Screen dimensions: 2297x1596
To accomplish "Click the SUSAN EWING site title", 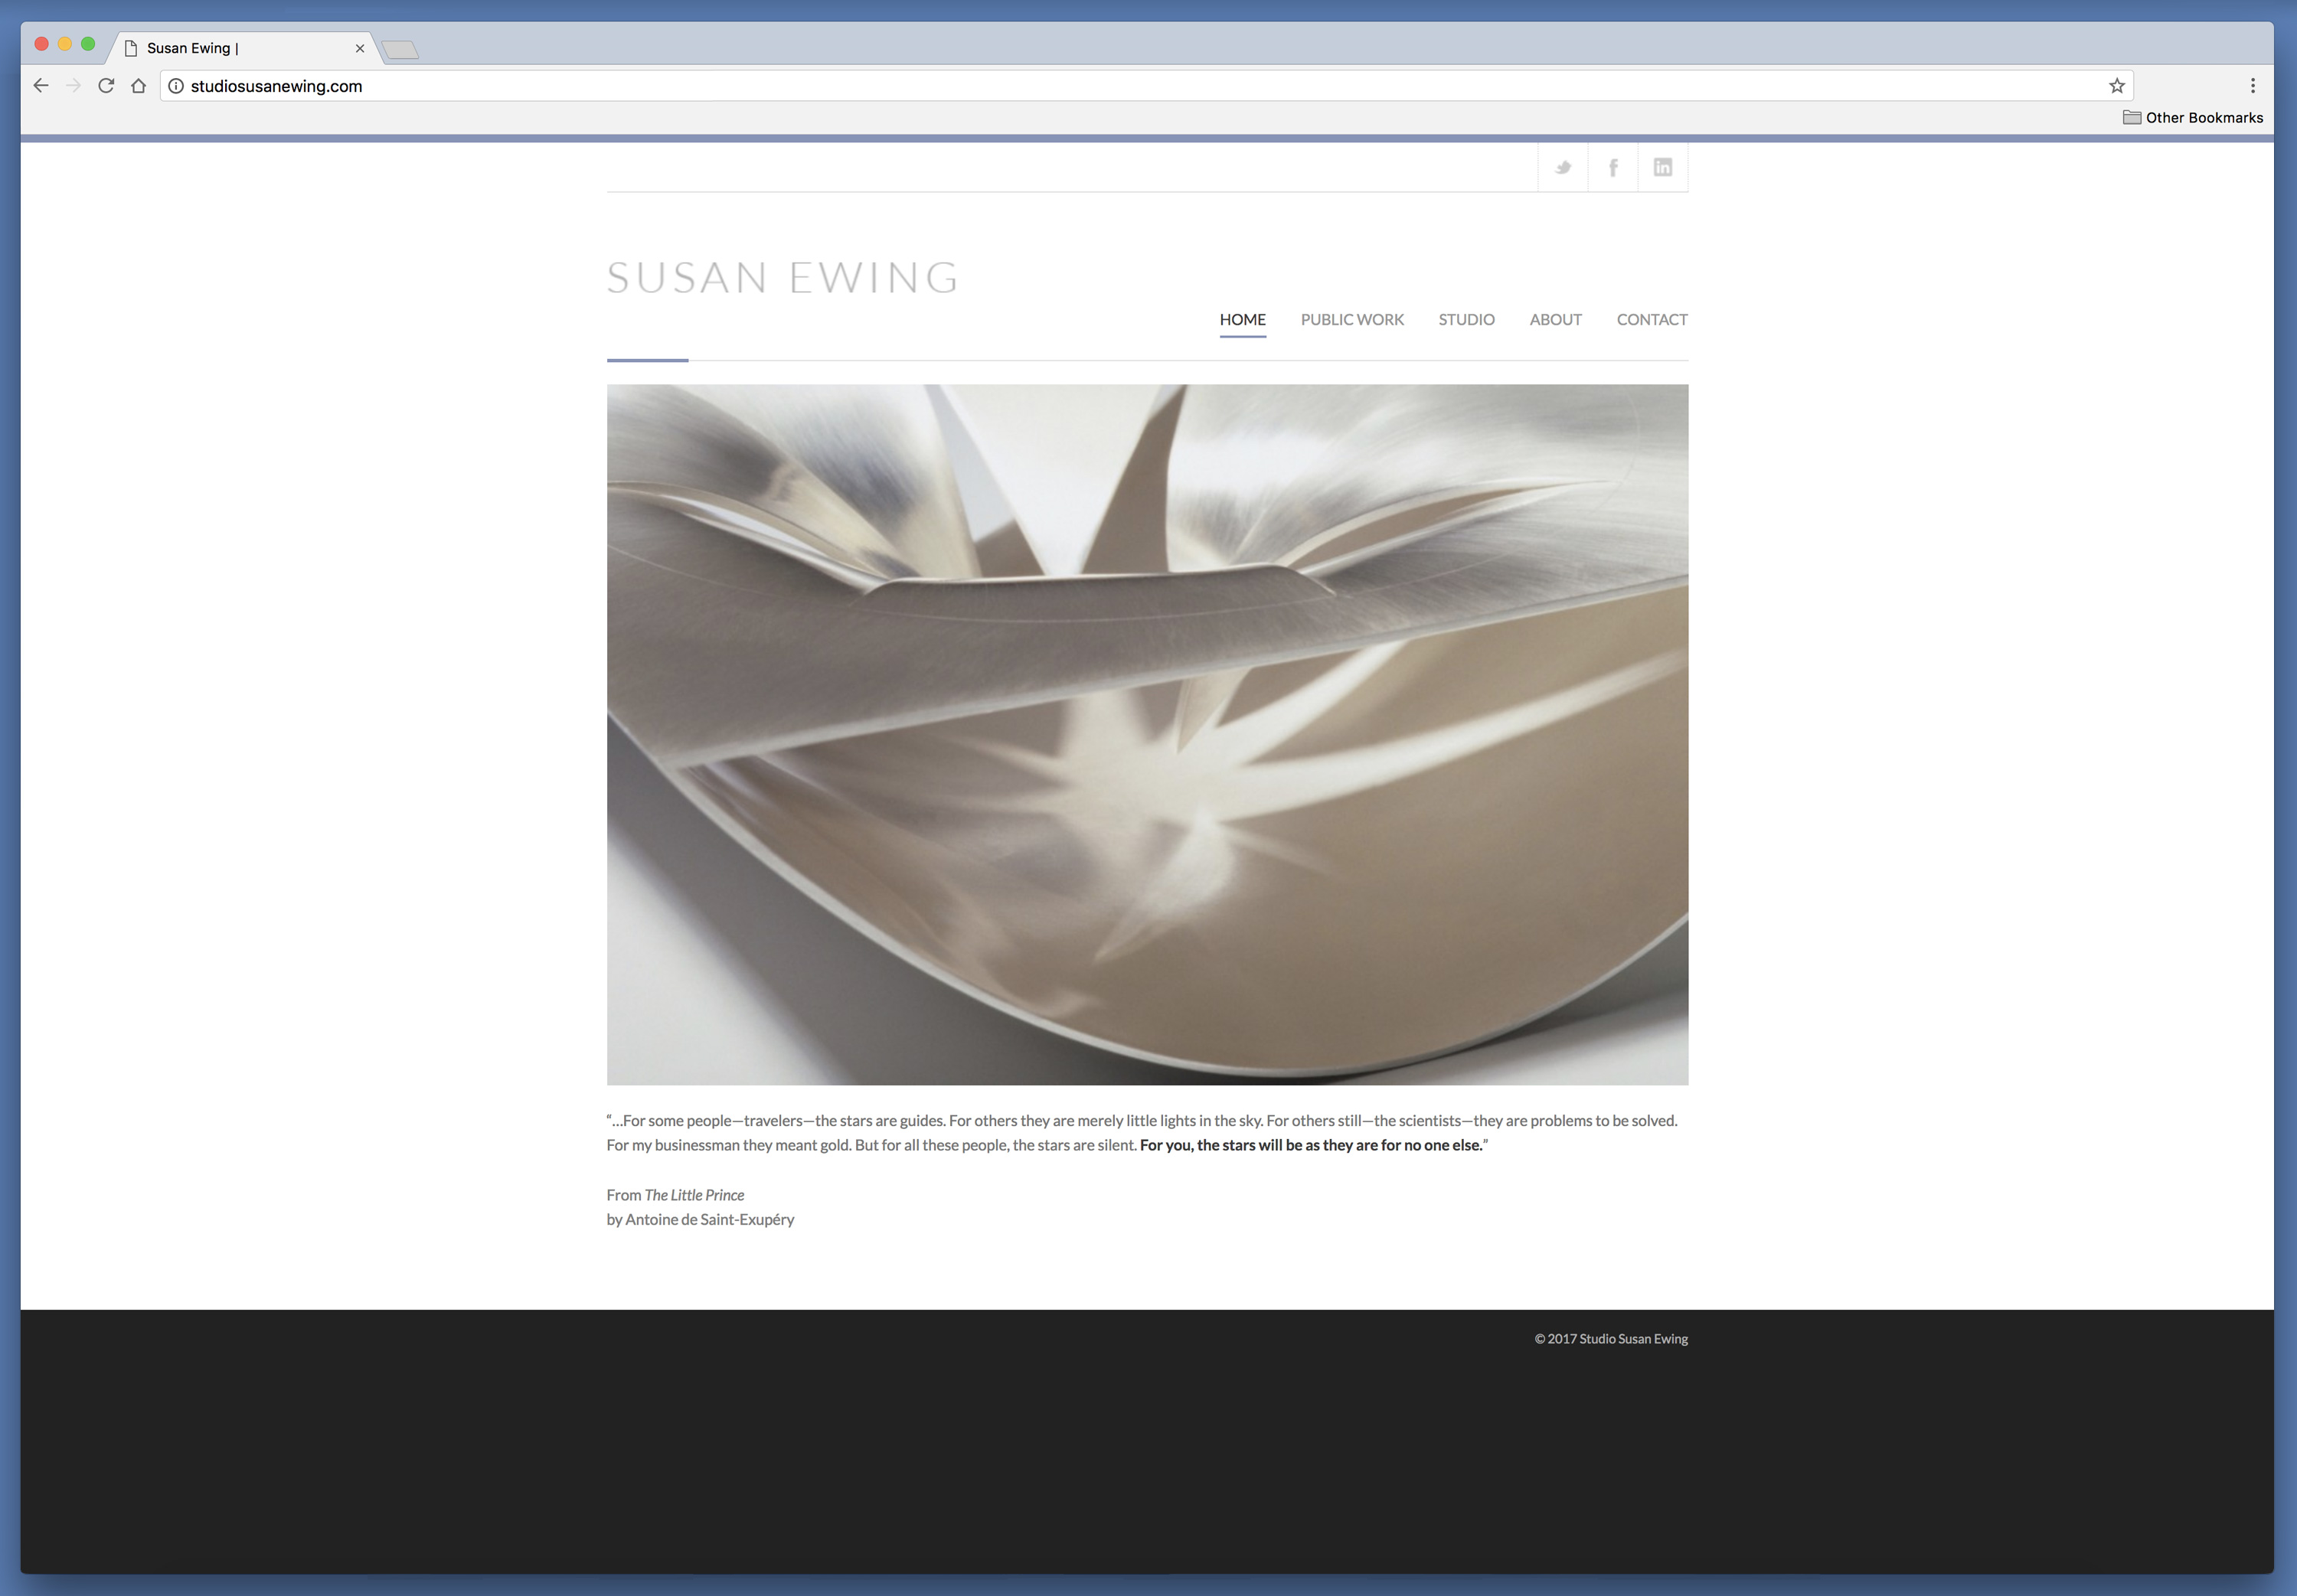I will point(783,277).
